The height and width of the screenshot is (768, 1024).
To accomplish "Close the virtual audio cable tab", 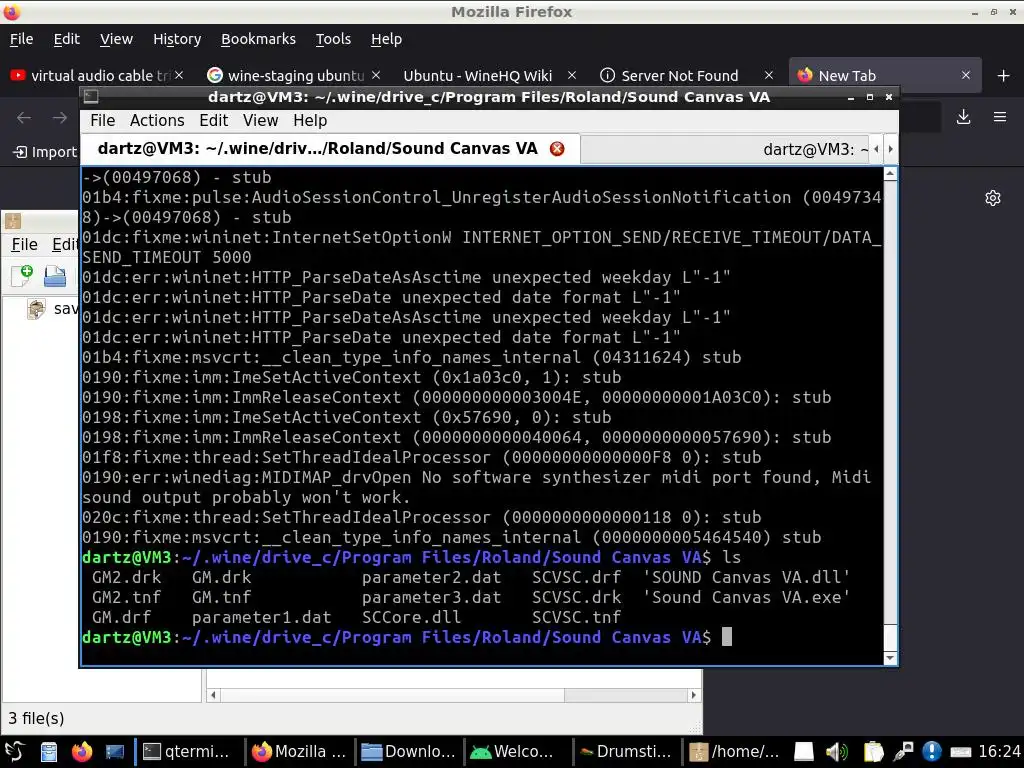I will click(x=179, y=75).
